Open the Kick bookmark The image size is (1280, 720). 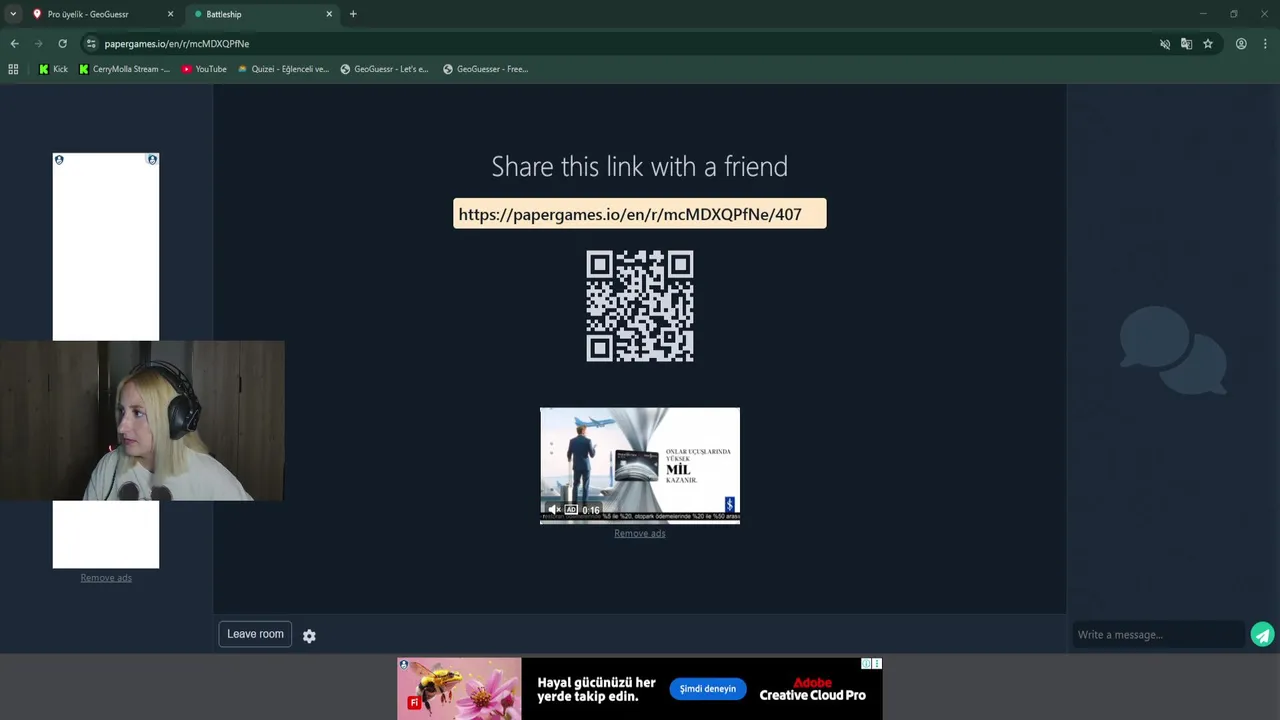click(x=53, y=69)
